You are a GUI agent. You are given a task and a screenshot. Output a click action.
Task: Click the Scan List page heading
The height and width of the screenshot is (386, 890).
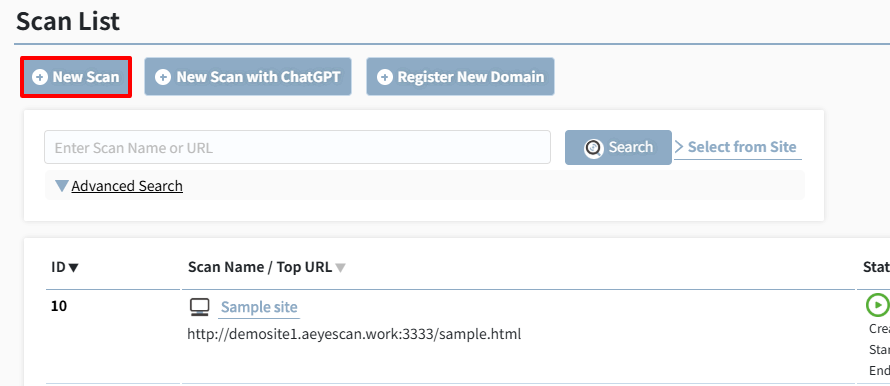click(68, 22)
